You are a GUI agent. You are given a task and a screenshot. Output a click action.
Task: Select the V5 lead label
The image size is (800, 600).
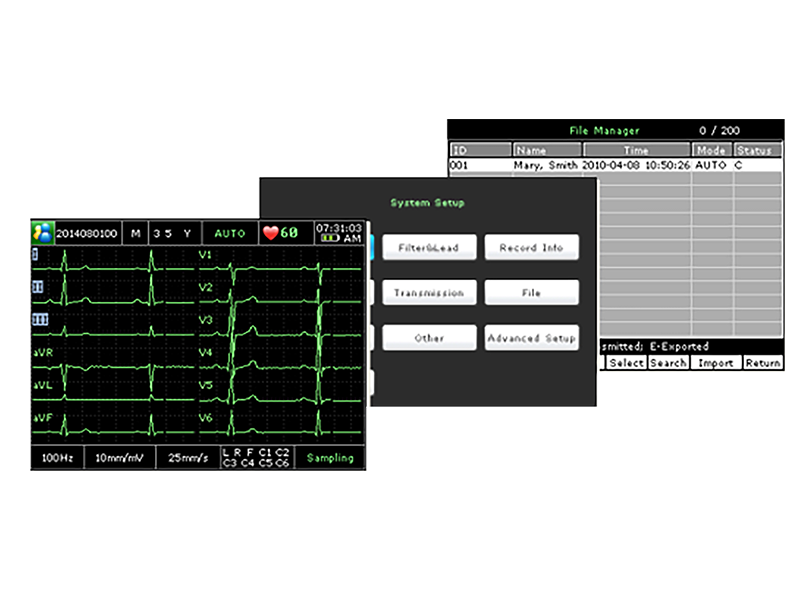pyautogui.click(x=206, y=385)
